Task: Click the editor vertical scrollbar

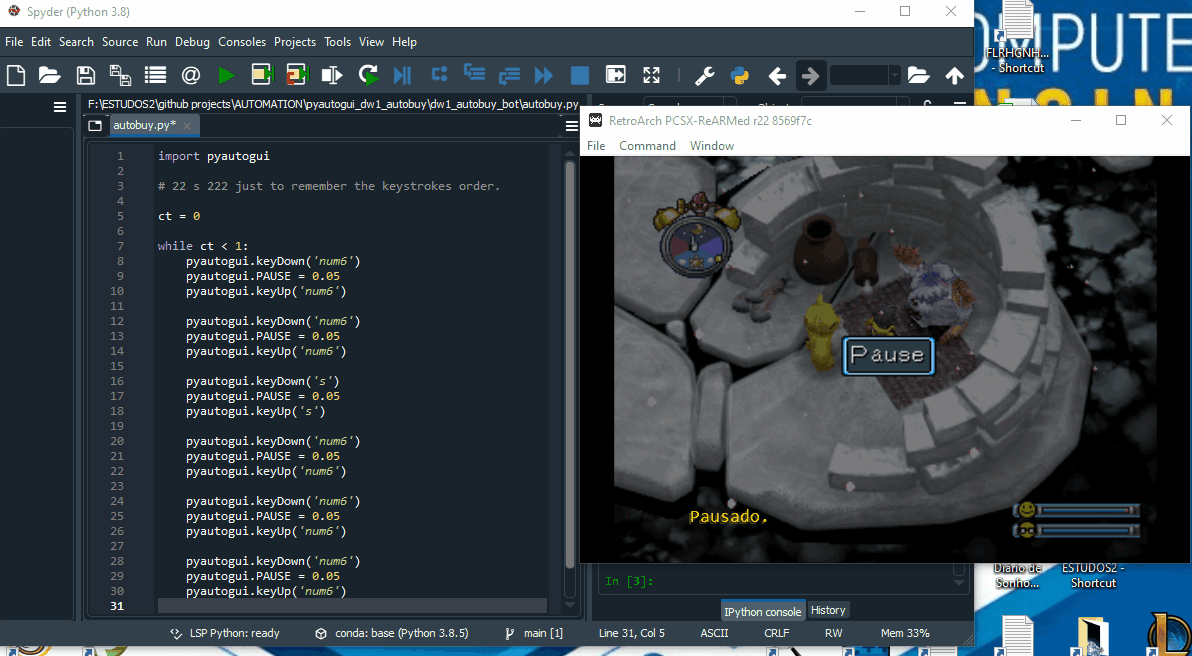Action: (x=570, y=365)
